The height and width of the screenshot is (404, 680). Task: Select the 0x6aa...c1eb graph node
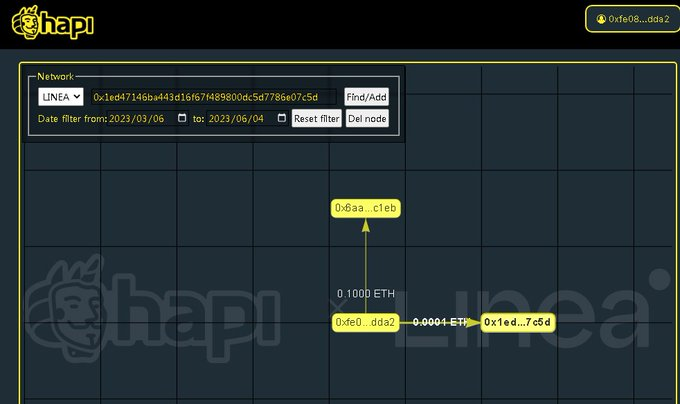pyautogui.click(x=366, y=209)
